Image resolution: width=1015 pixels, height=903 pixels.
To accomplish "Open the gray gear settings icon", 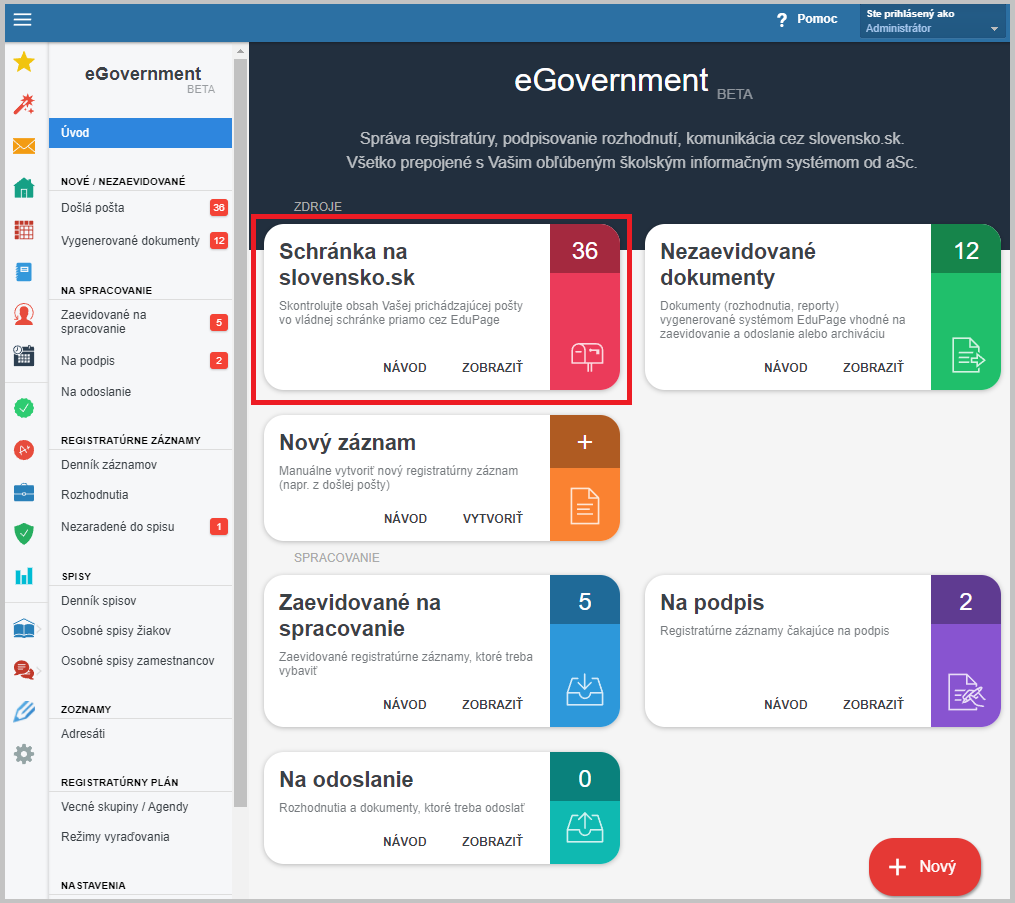I will coord(24,753).
